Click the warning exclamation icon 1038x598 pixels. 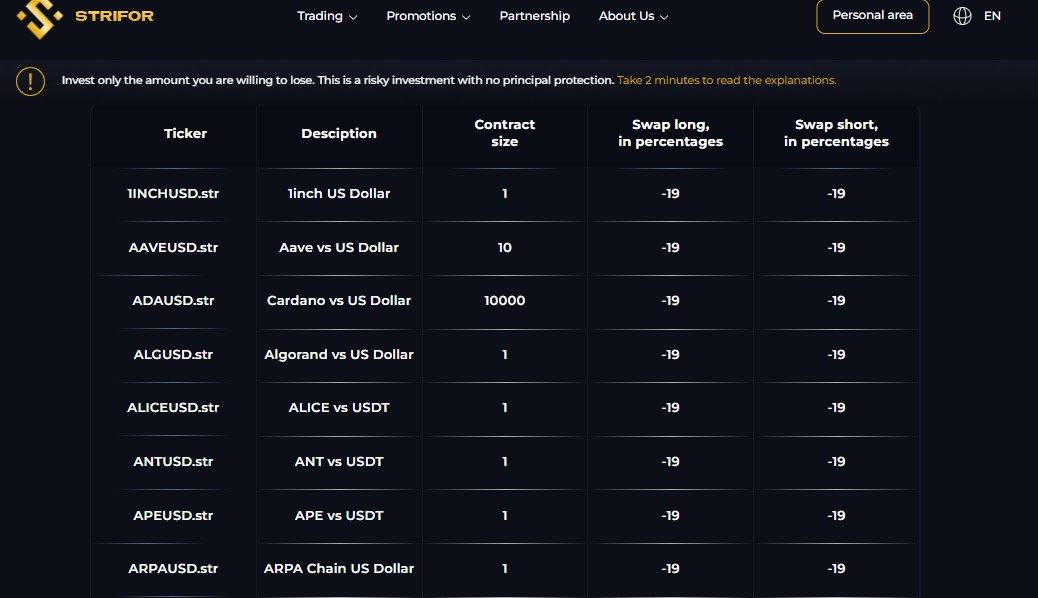pyautogui.click(x=30, y=81)
